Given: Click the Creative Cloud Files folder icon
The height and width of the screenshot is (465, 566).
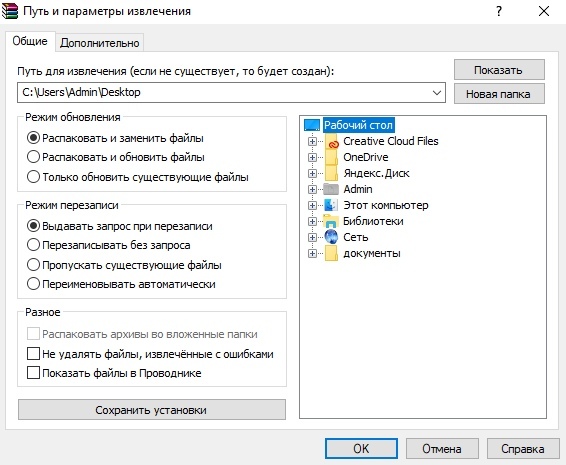Looking at the screenshot, I should pyautogui.click(x=331, y=141).
